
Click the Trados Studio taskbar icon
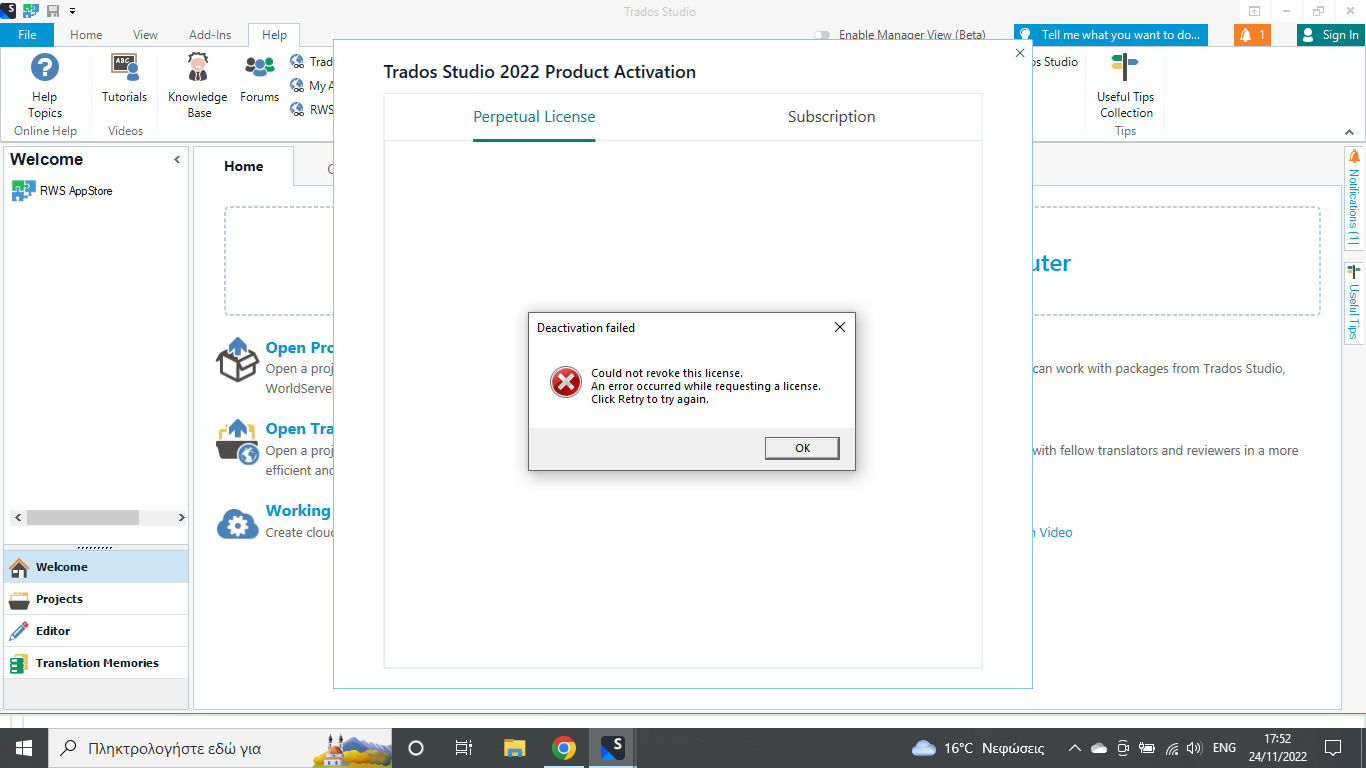point(613,748)
